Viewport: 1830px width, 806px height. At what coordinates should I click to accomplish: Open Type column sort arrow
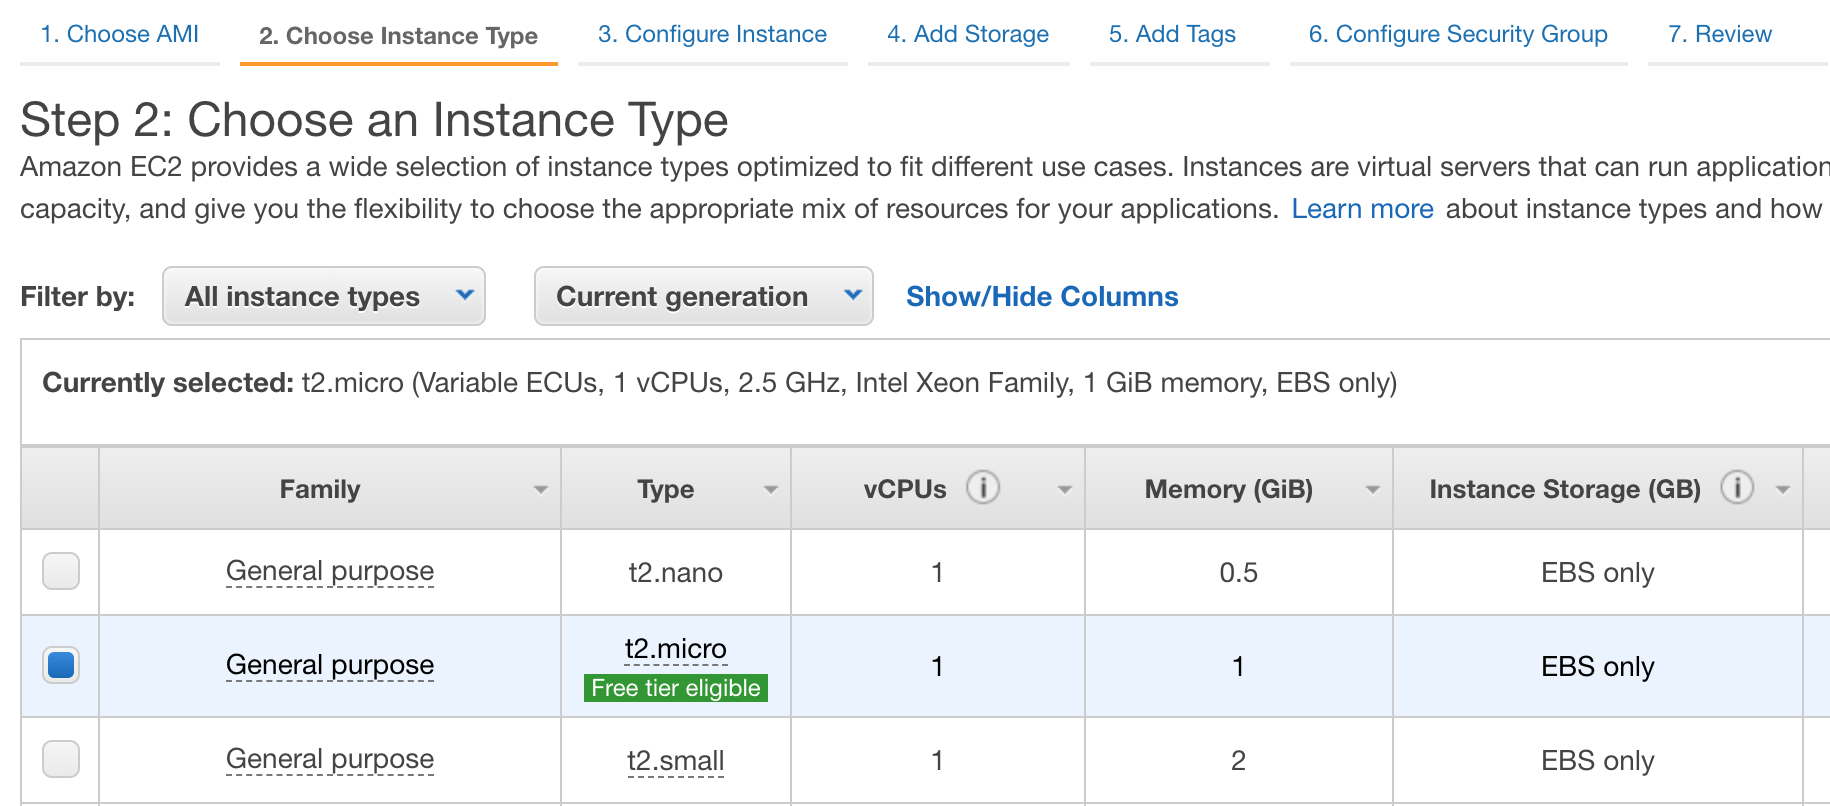(x=771, y=490)
